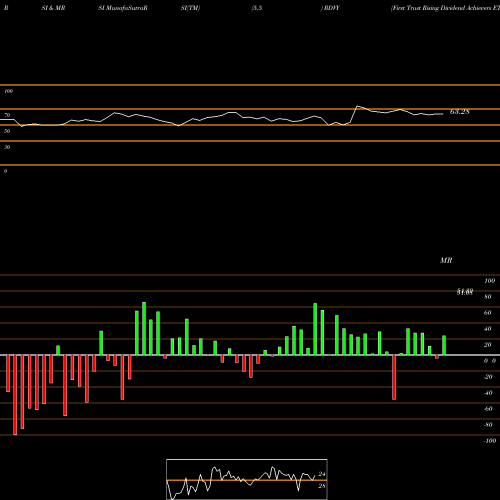The image size is (500, 500).
Task: Click the tallest red bar at chart left
Action: coord(15,395)
